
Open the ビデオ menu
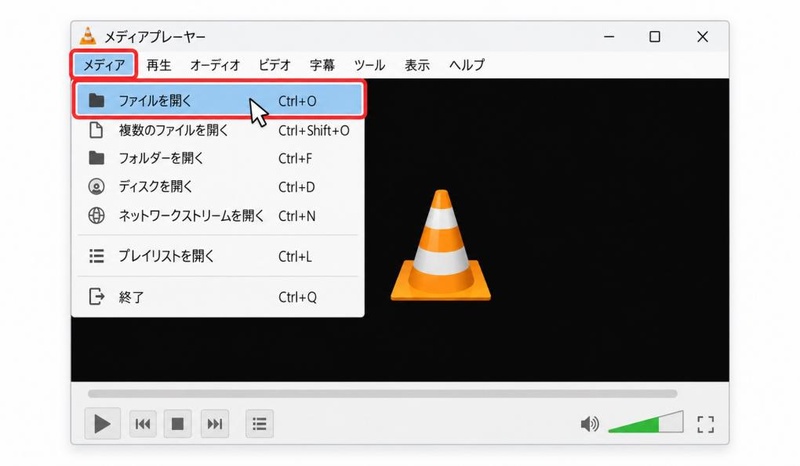274,65
